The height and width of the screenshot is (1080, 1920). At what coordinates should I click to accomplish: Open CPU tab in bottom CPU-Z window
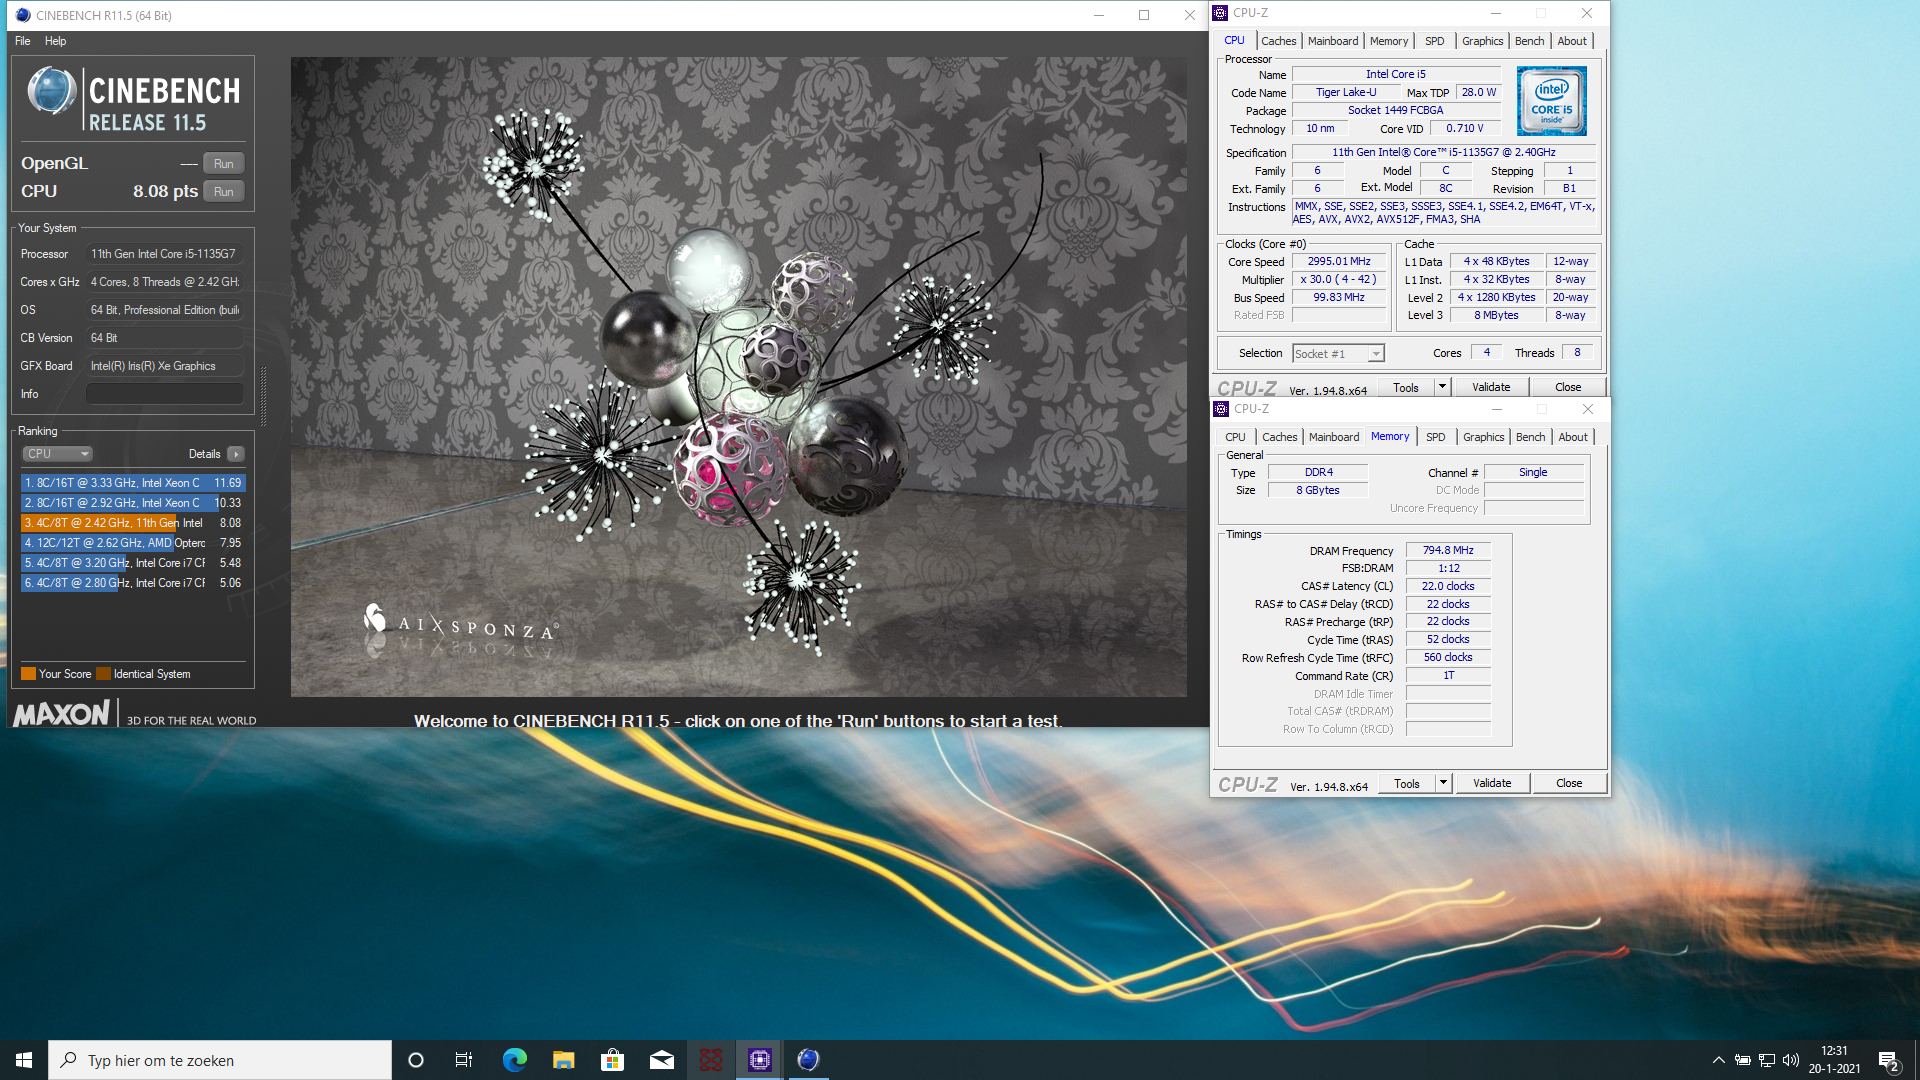point(1235,437)
